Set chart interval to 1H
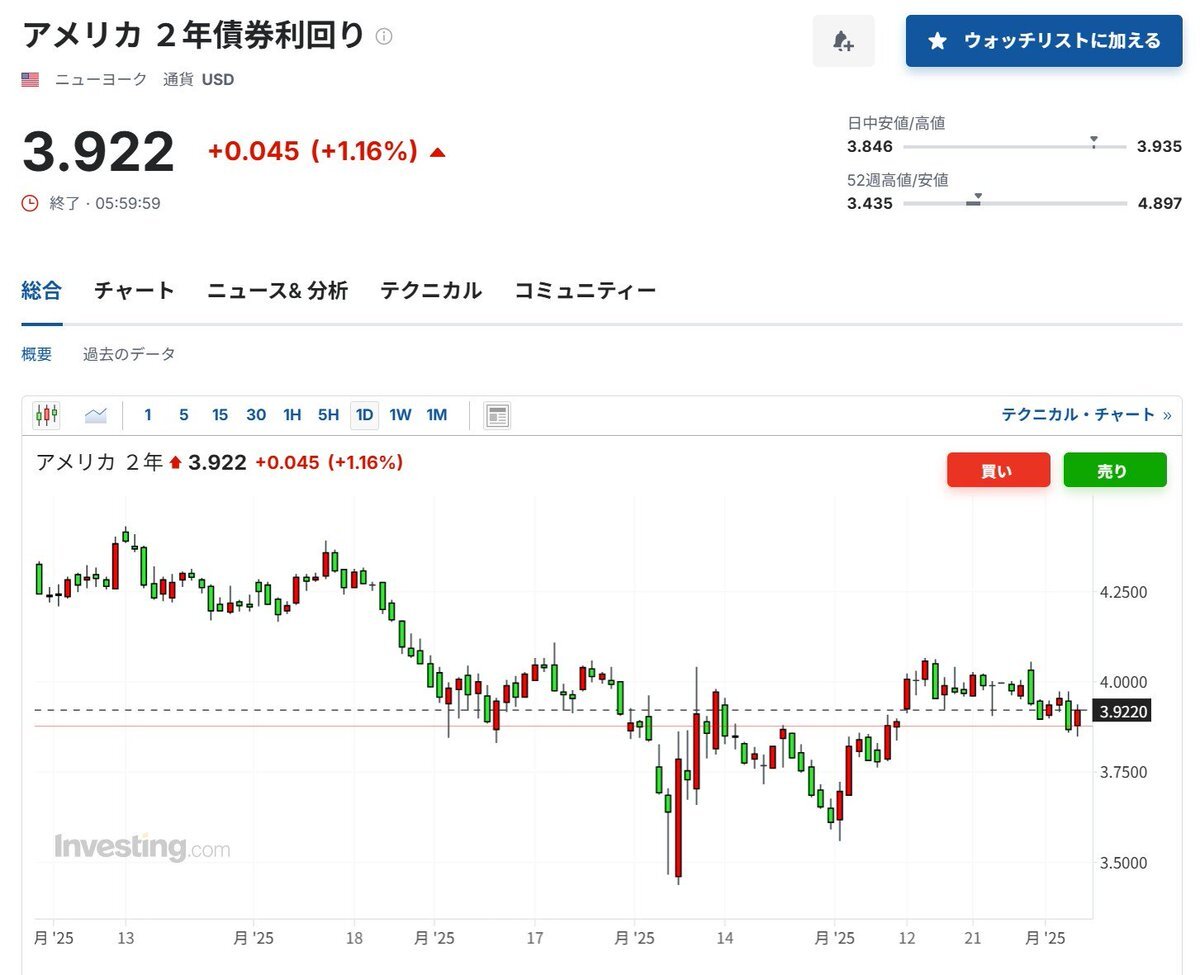 [x=292, y=415]
